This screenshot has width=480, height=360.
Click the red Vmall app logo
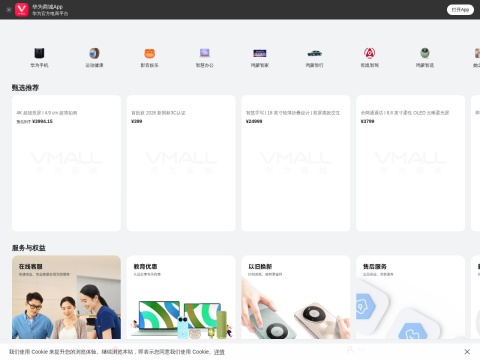(22, 10)
